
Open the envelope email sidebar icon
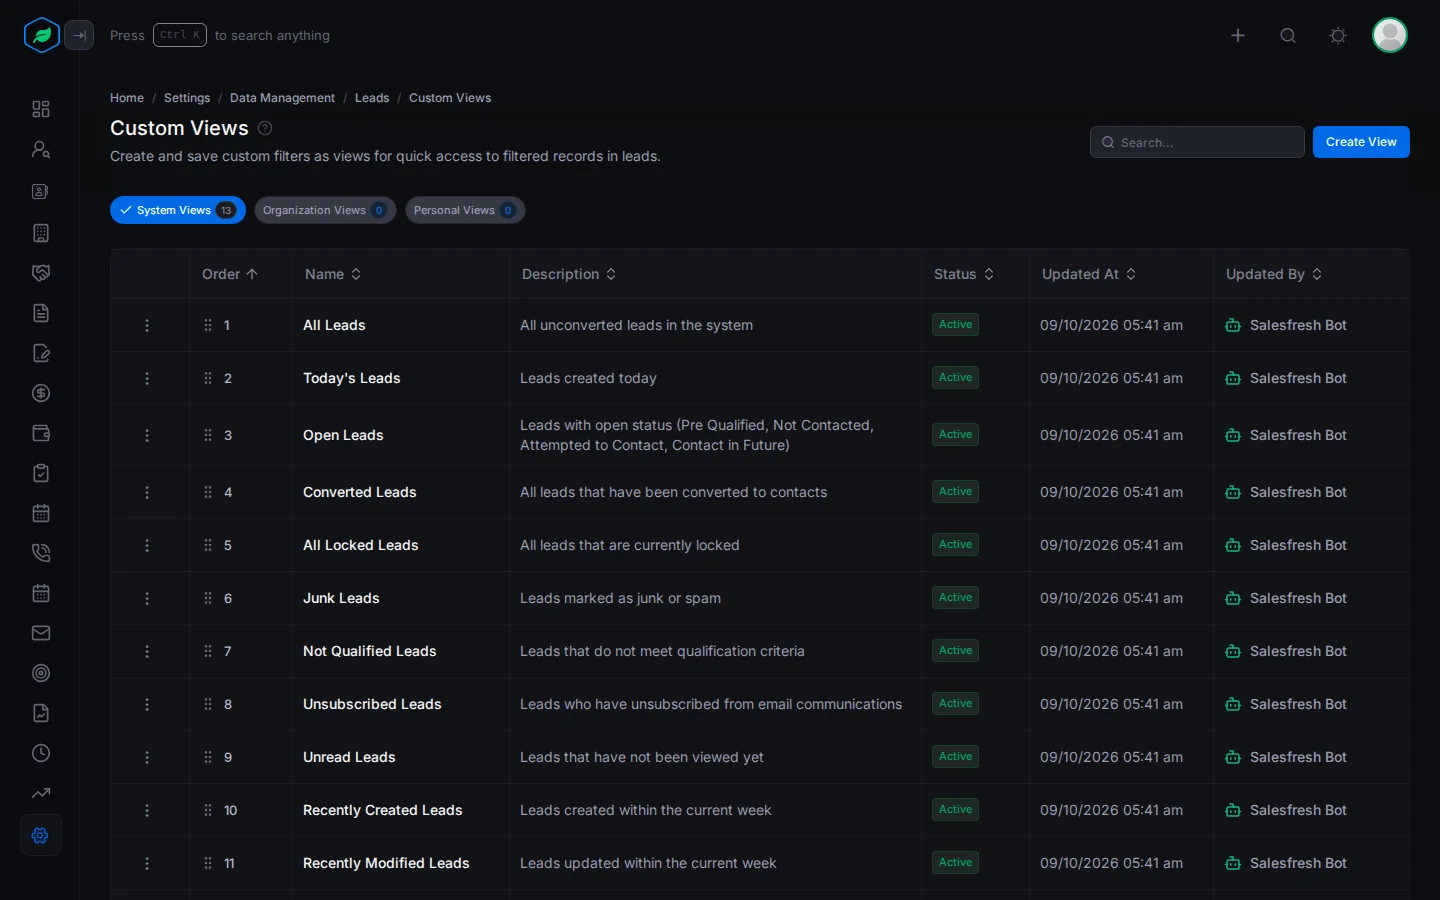point(41,633)
